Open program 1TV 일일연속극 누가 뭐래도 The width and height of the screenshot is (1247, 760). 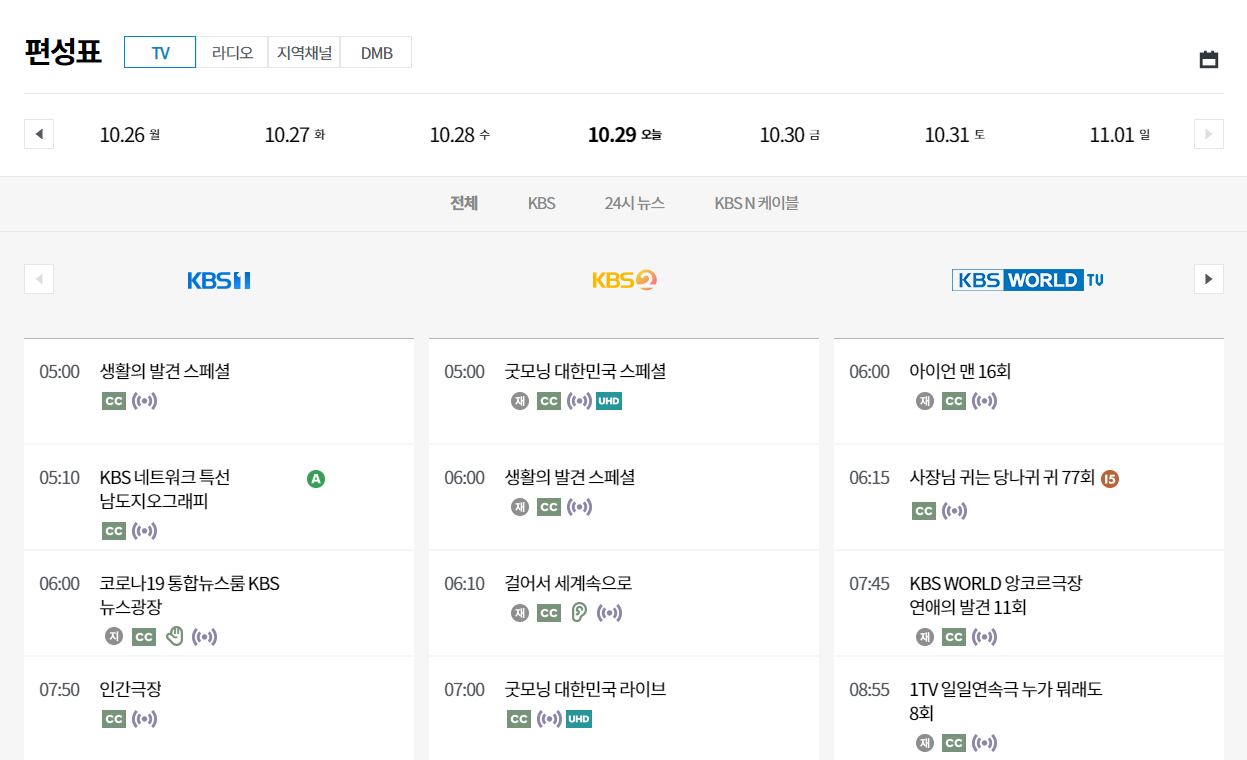1006,701
